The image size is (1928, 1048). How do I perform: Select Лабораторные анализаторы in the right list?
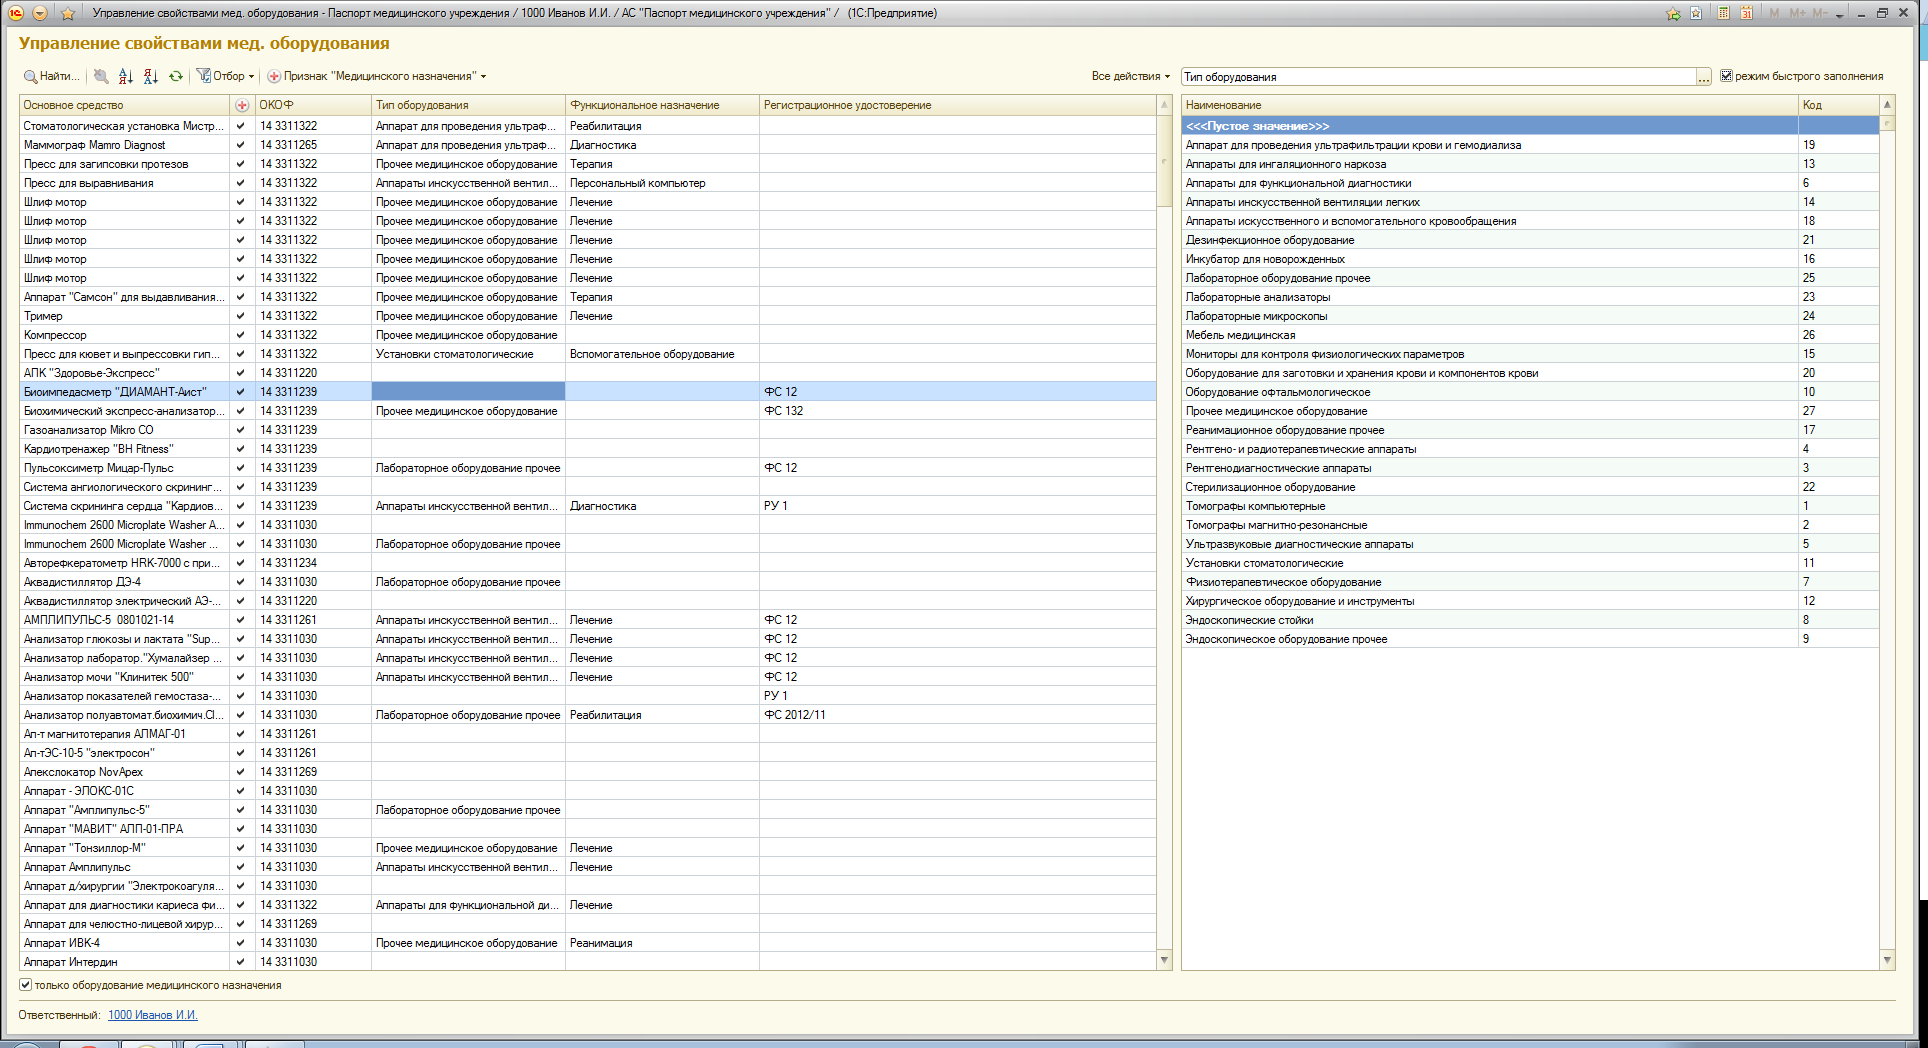pyautogui.click(x=1258, y=297)
